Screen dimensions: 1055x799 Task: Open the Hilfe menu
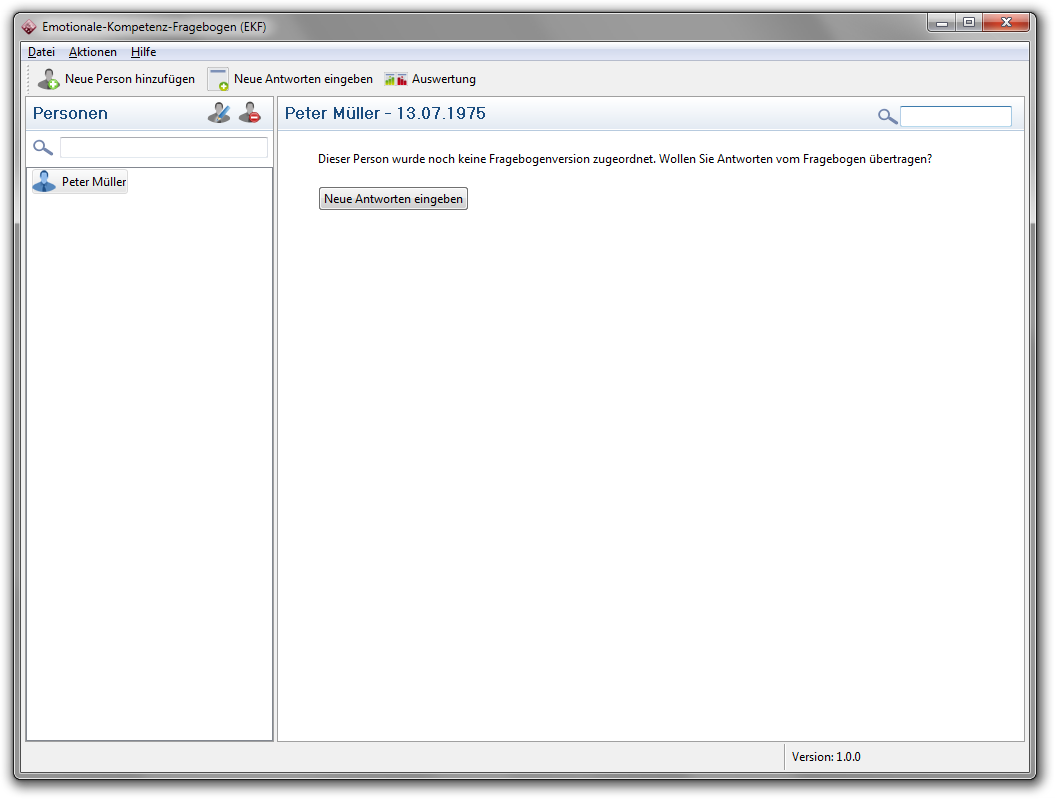point(143,52)
